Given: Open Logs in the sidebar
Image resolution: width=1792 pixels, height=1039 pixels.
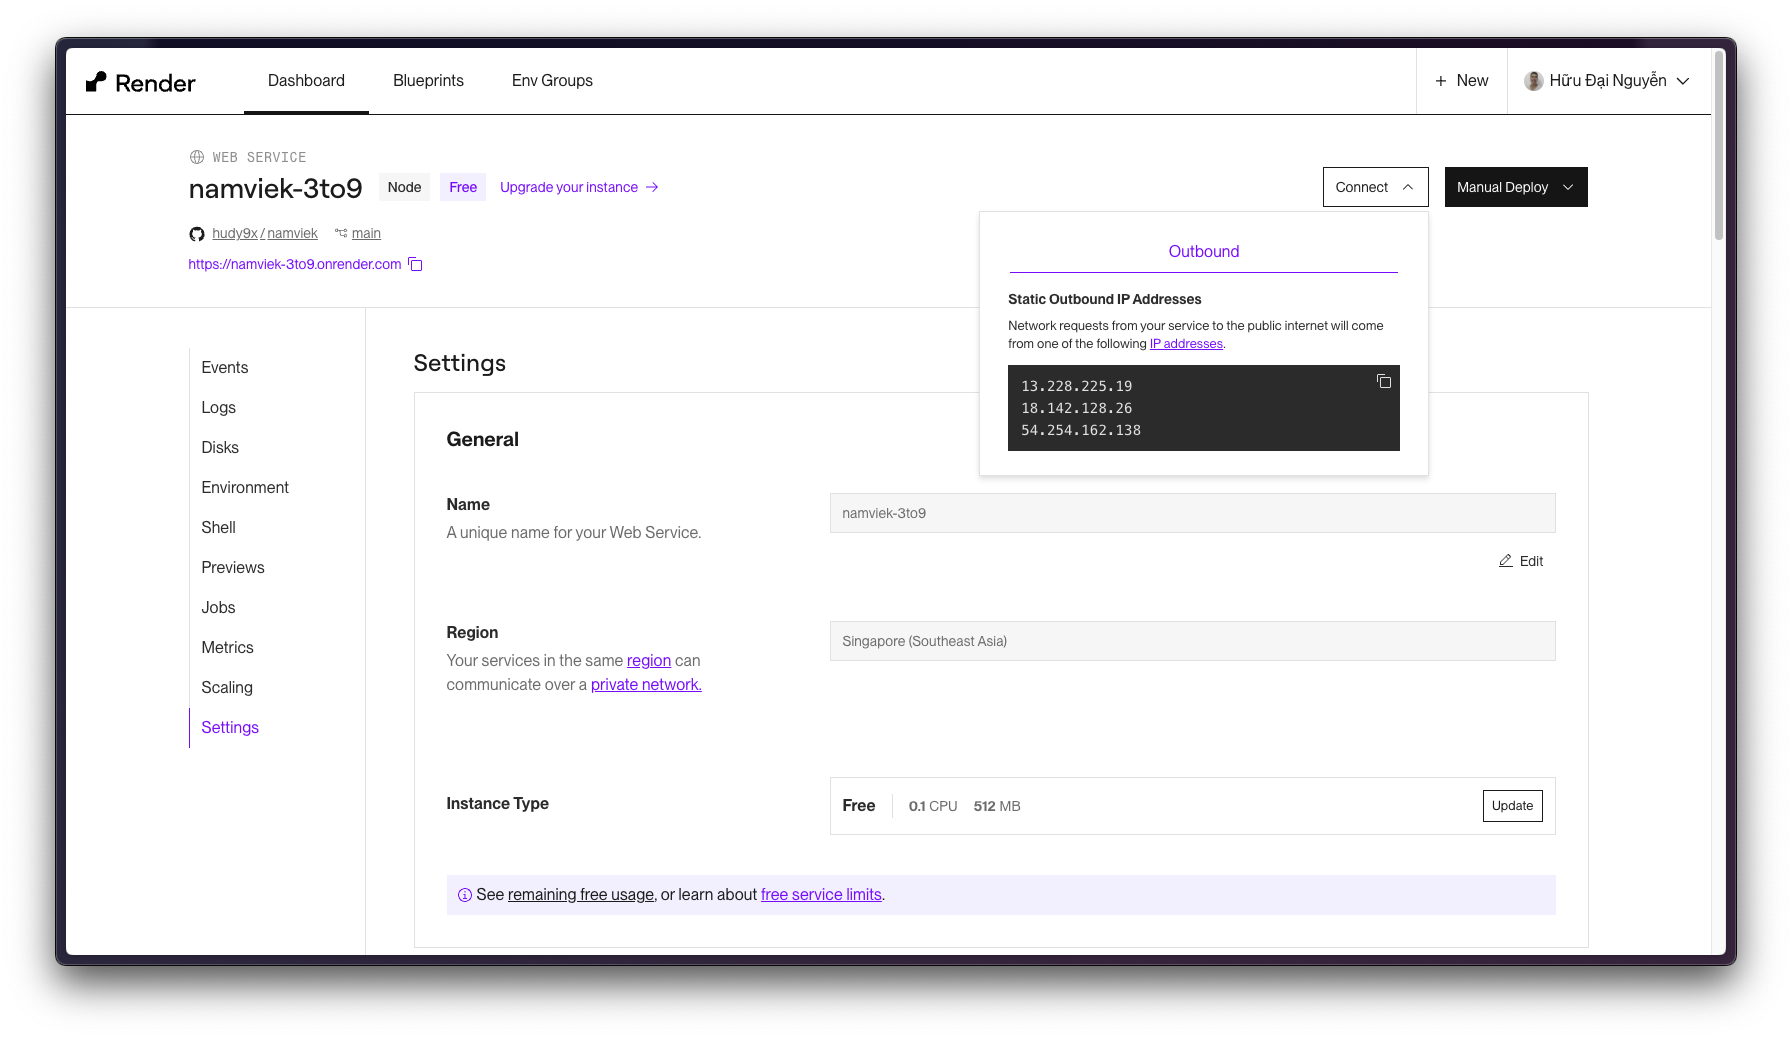Looking at the screenshot, I should click(218, 408).
